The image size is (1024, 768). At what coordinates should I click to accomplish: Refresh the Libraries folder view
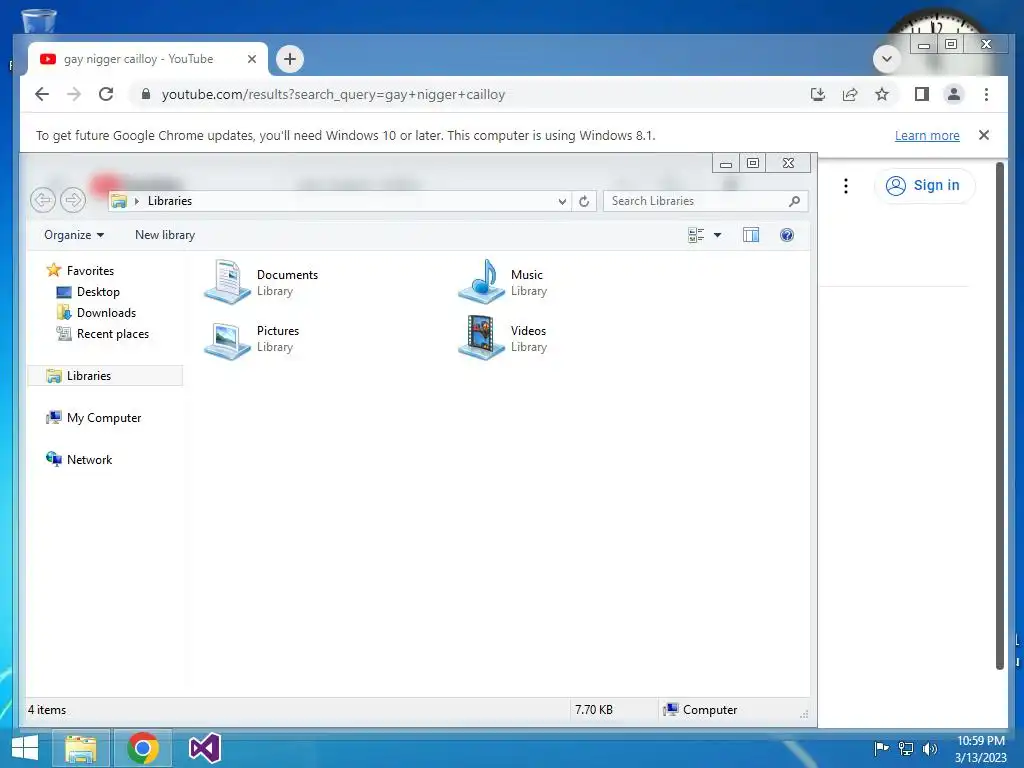click(x=584, y=201)
